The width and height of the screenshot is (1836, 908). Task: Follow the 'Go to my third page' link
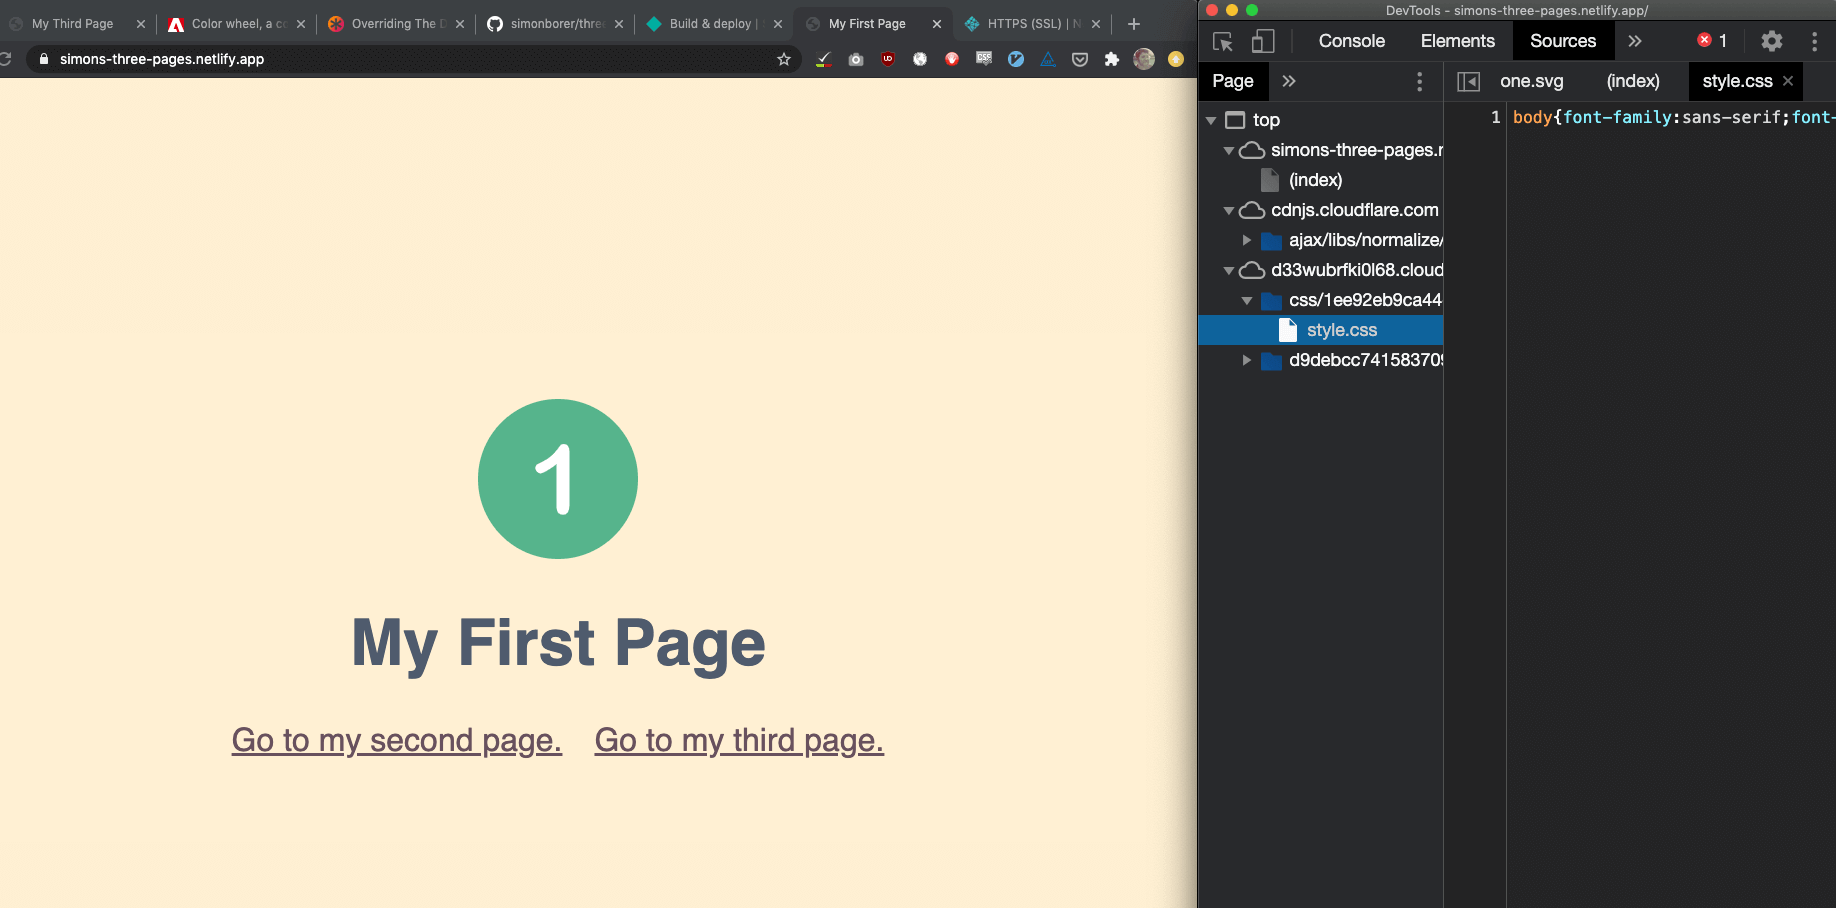tap(739, 740)
